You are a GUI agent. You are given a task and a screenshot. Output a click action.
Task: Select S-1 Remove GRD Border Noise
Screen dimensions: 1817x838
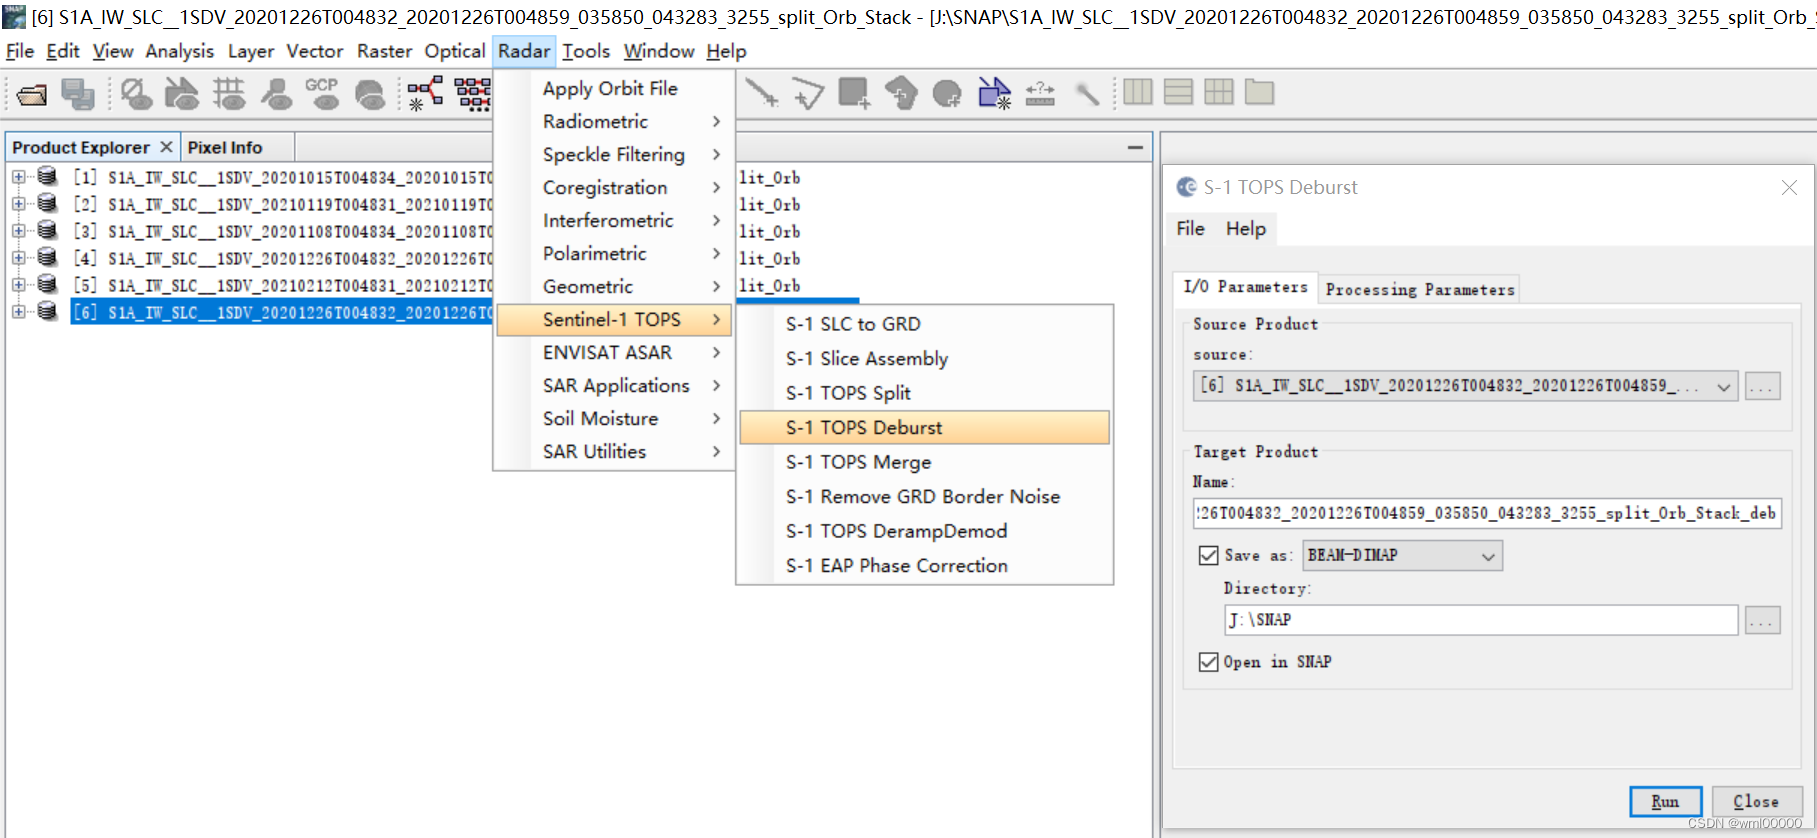[x=924, y=496]
